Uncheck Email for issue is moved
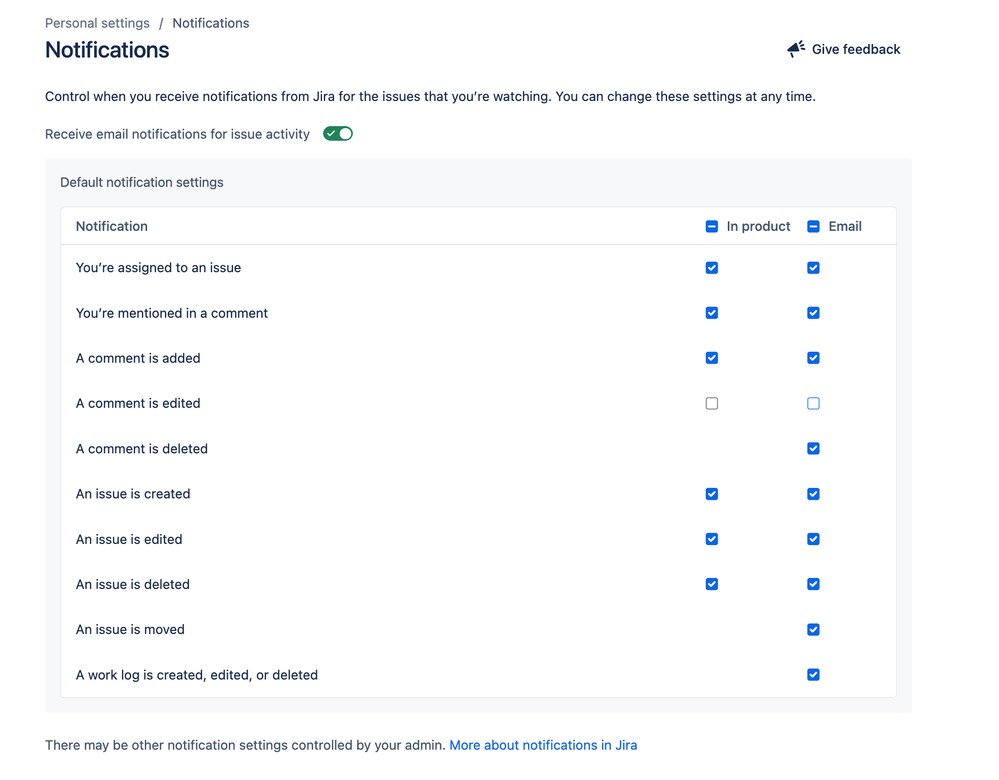999x780 pixels. pos(813,630)
